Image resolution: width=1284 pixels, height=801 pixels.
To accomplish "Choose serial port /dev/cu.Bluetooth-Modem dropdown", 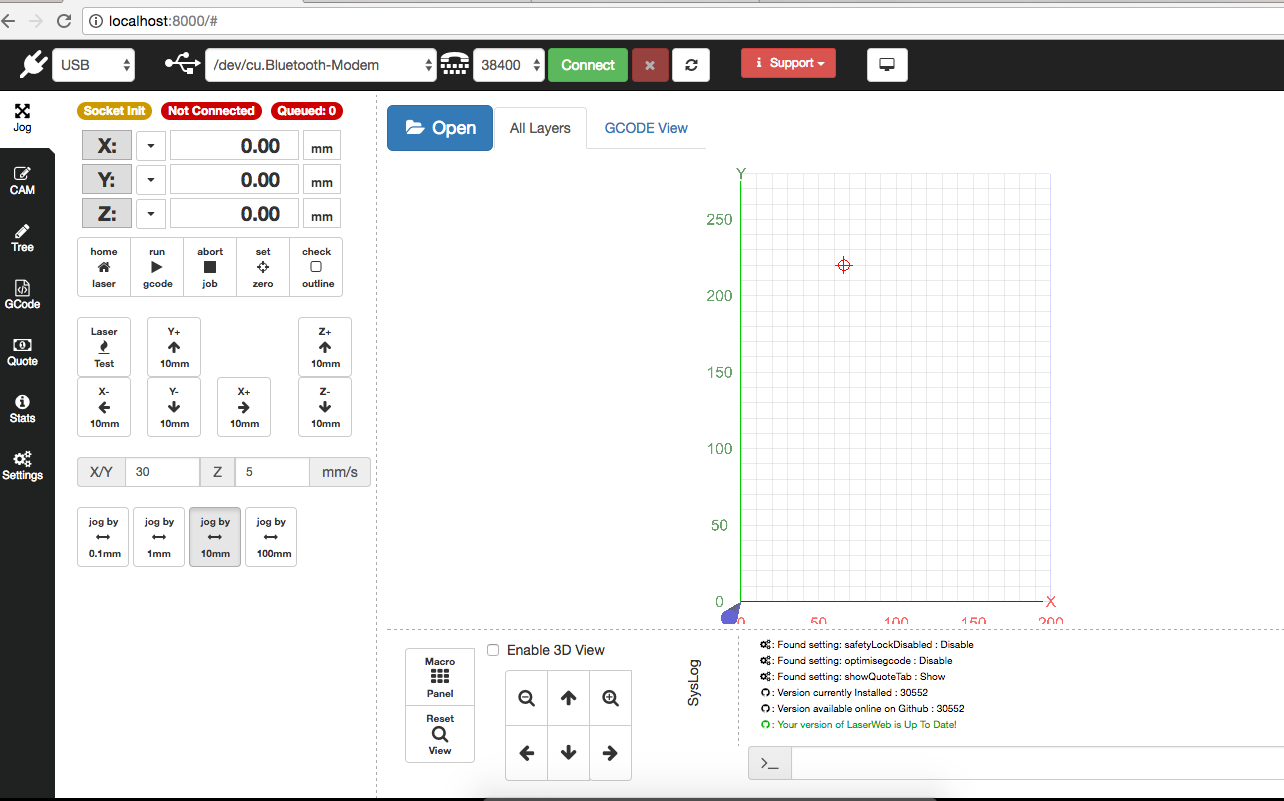I will [x=320, y=65].
